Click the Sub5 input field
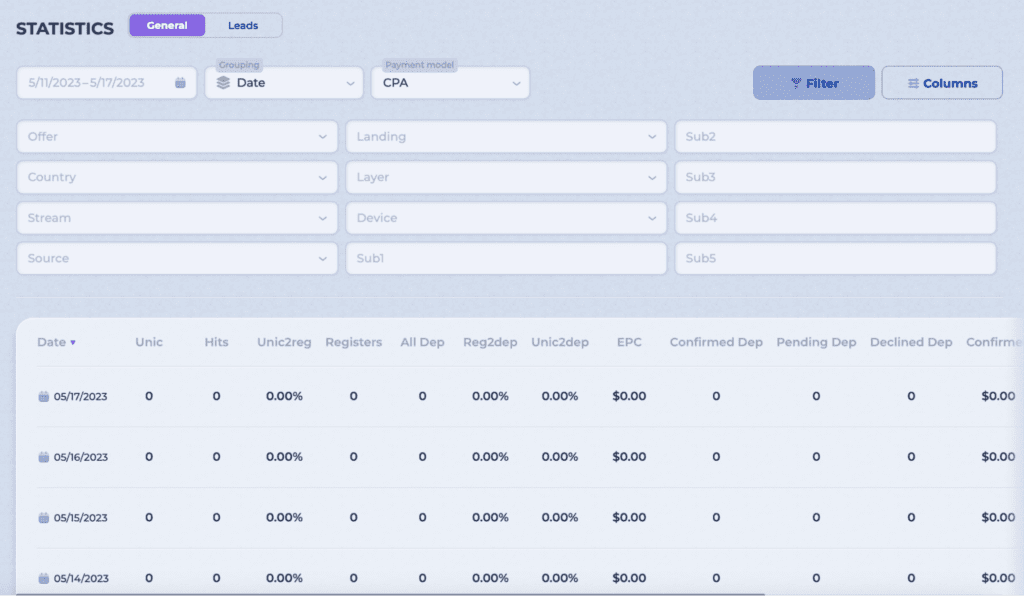1024x596 pixels. point(835,258)
